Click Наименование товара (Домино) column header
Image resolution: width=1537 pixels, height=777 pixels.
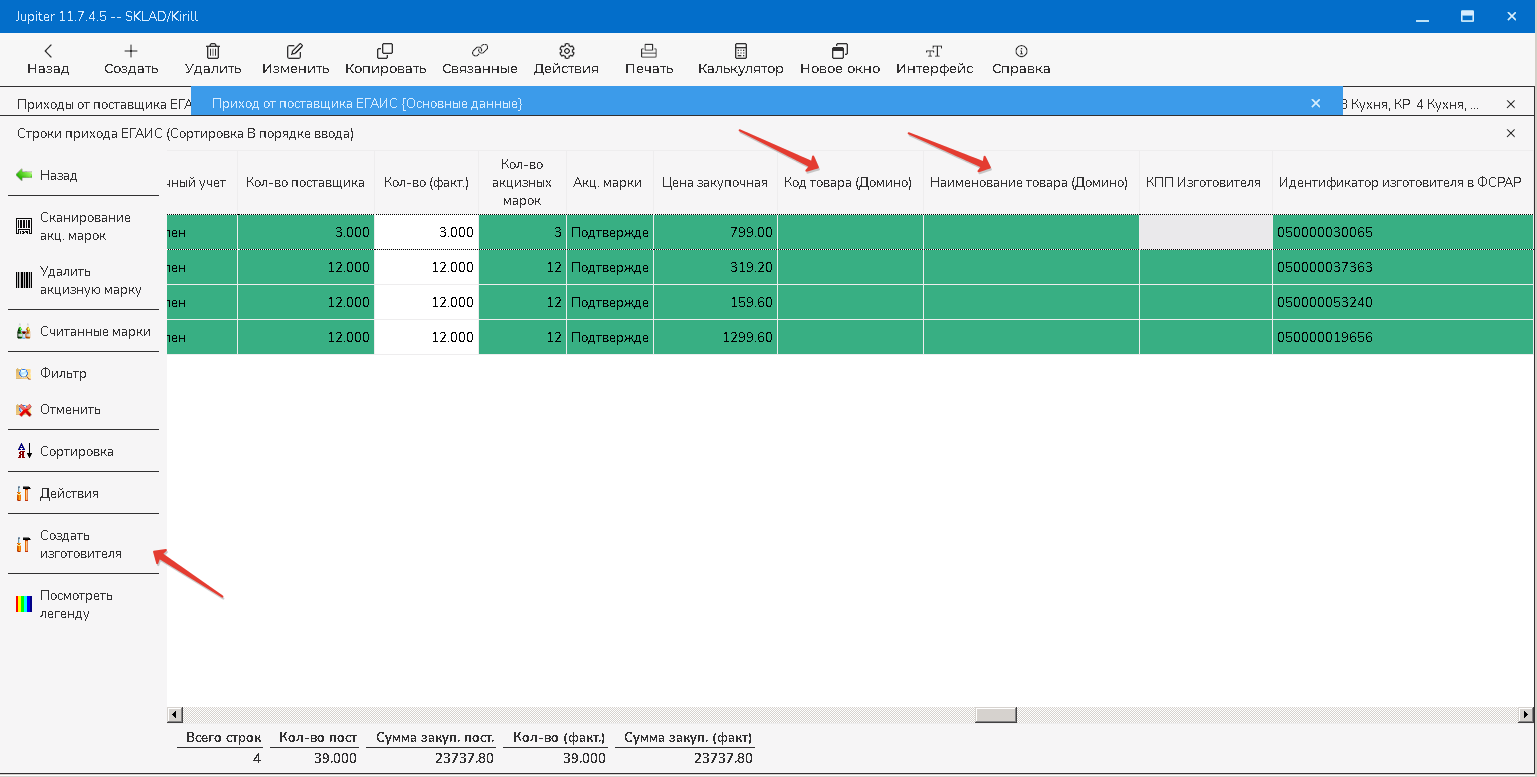pos(1031,182)
